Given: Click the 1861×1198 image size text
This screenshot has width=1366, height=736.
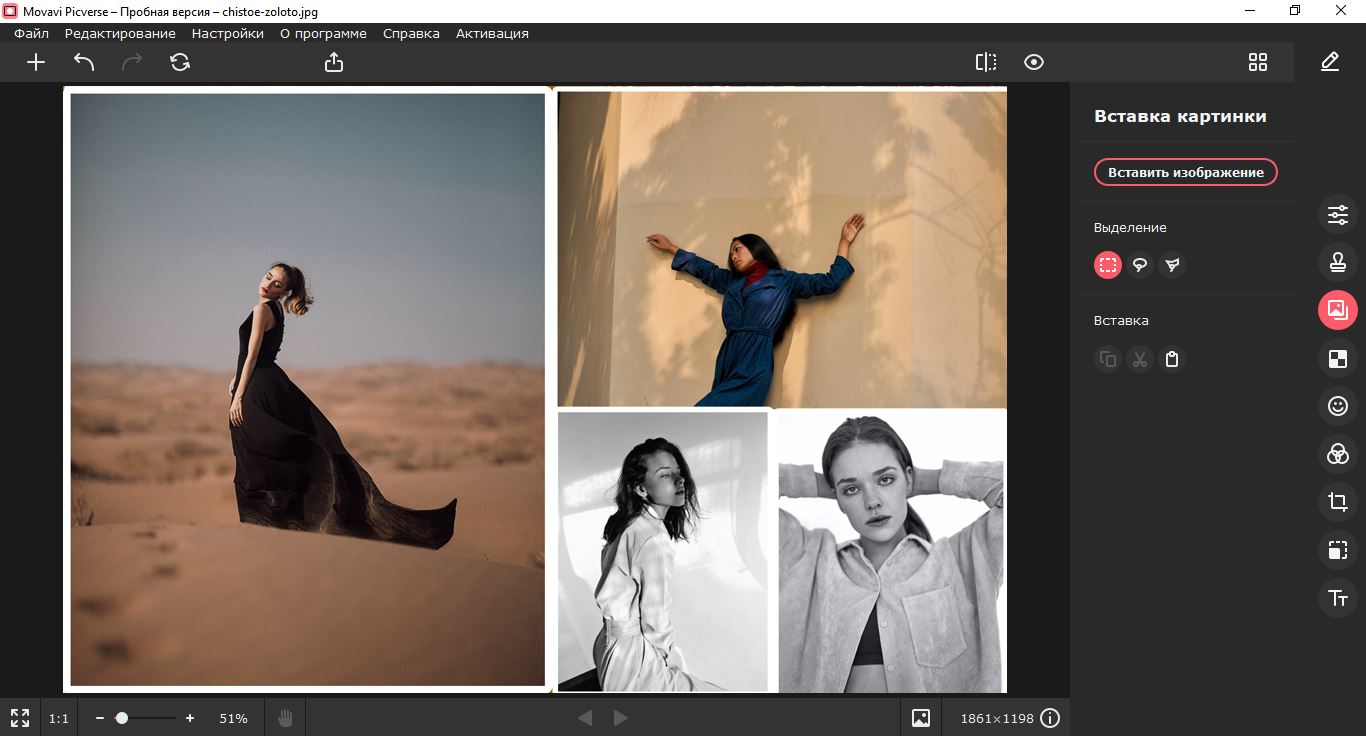Looking at the screenshot, I should pos(997,718).
